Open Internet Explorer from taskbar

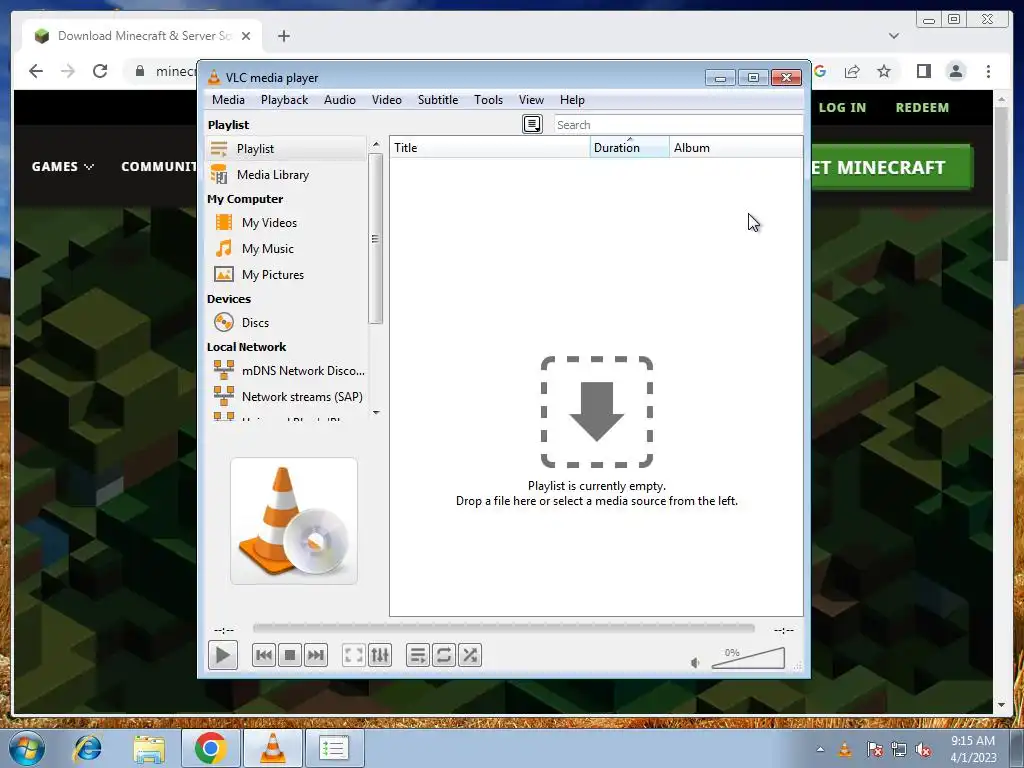88,748
